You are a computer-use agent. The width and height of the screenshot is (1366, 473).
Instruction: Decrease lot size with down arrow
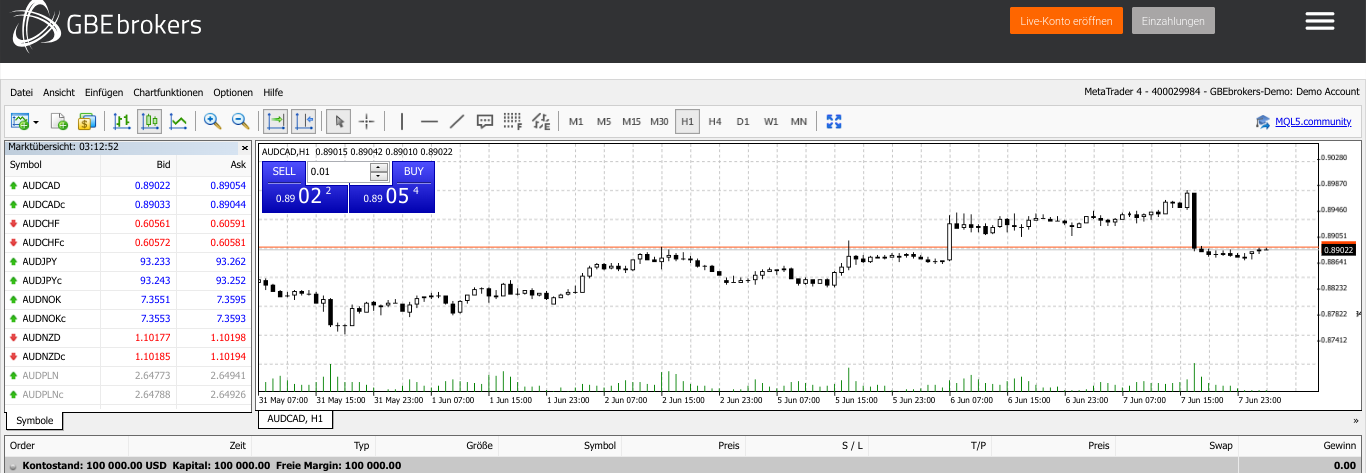pyautogui.click(x=379, y=176)
